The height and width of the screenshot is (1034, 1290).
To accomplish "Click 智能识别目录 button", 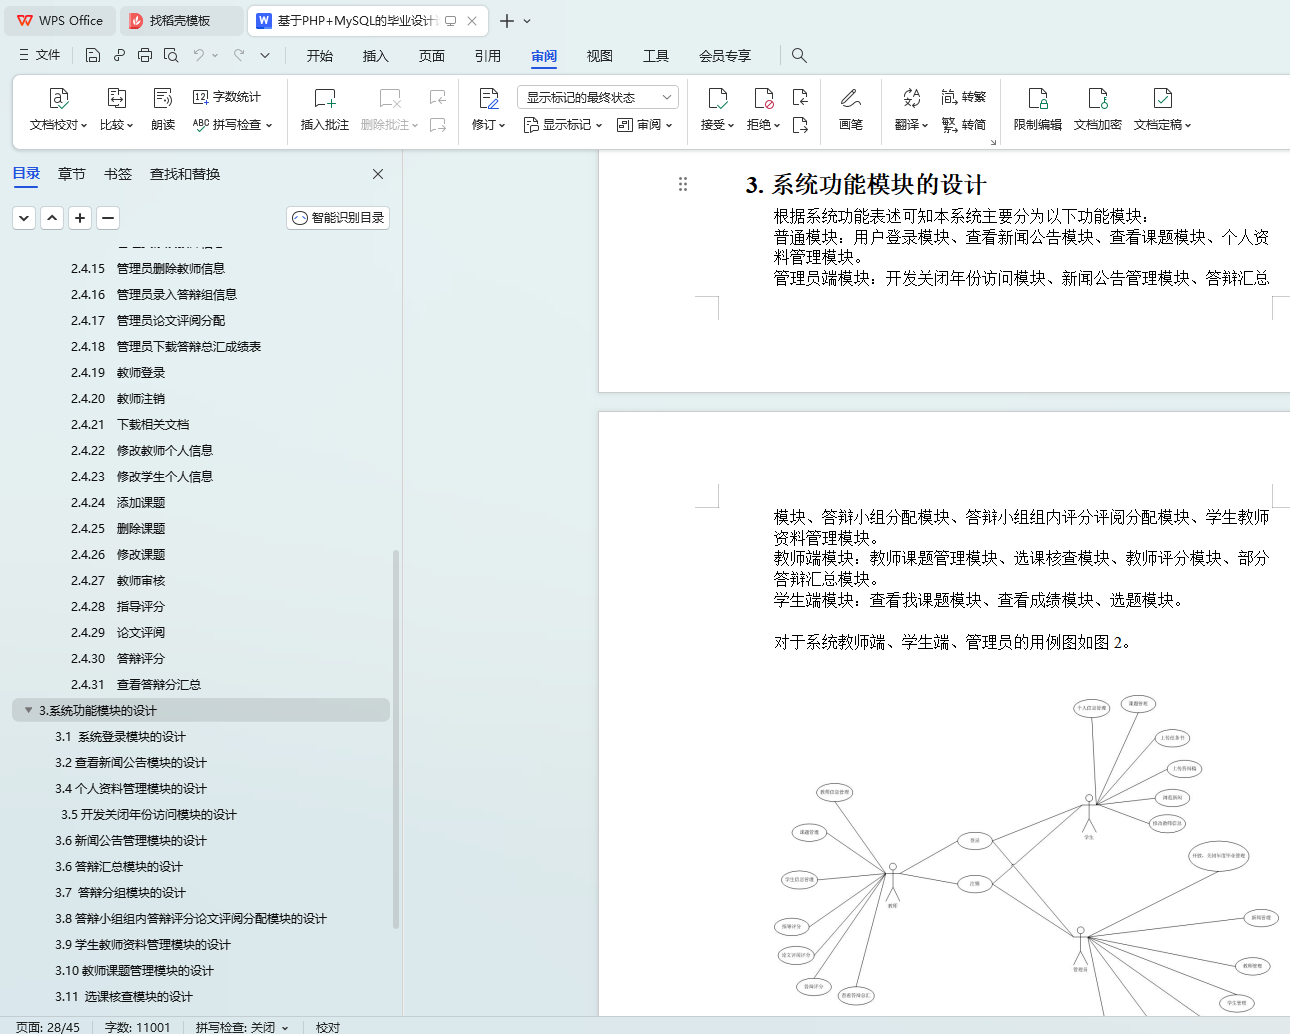I will pyautogui.click(x=338, y=218).
